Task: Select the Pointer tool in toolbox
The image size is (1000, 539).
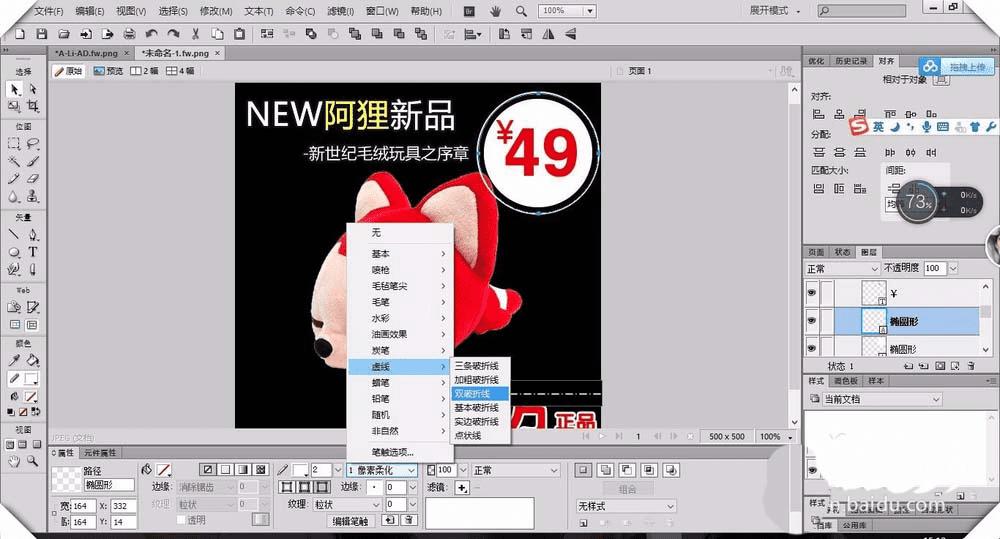Action: (x=14, y=89)
